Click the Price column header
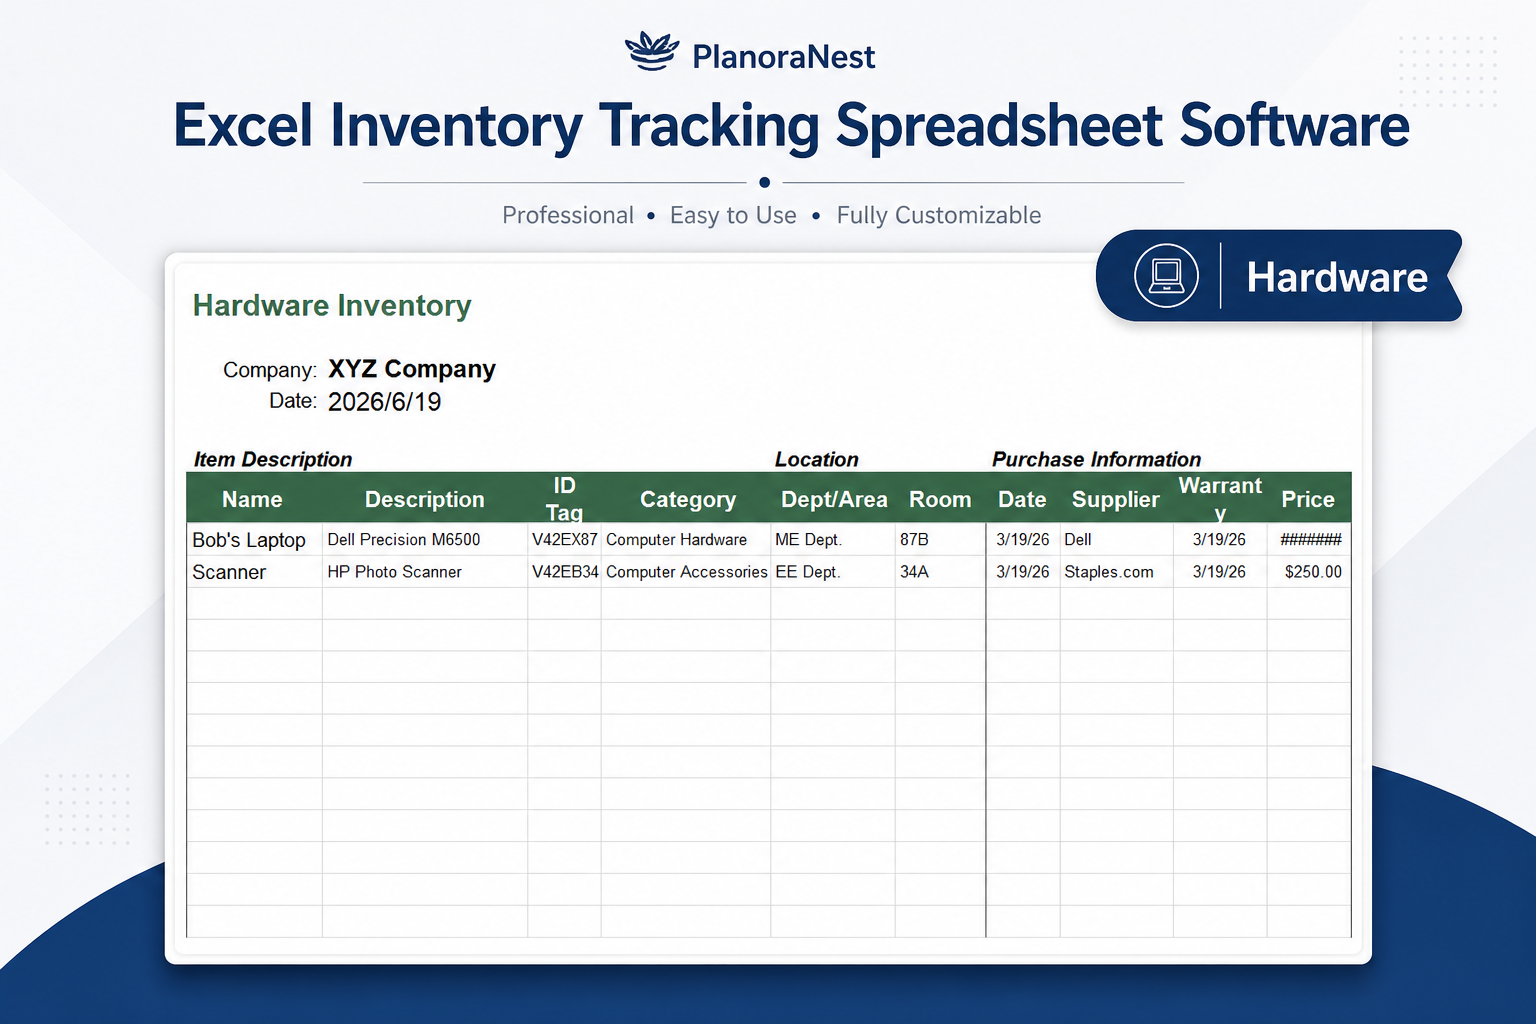 click(x=1308, y=499)
